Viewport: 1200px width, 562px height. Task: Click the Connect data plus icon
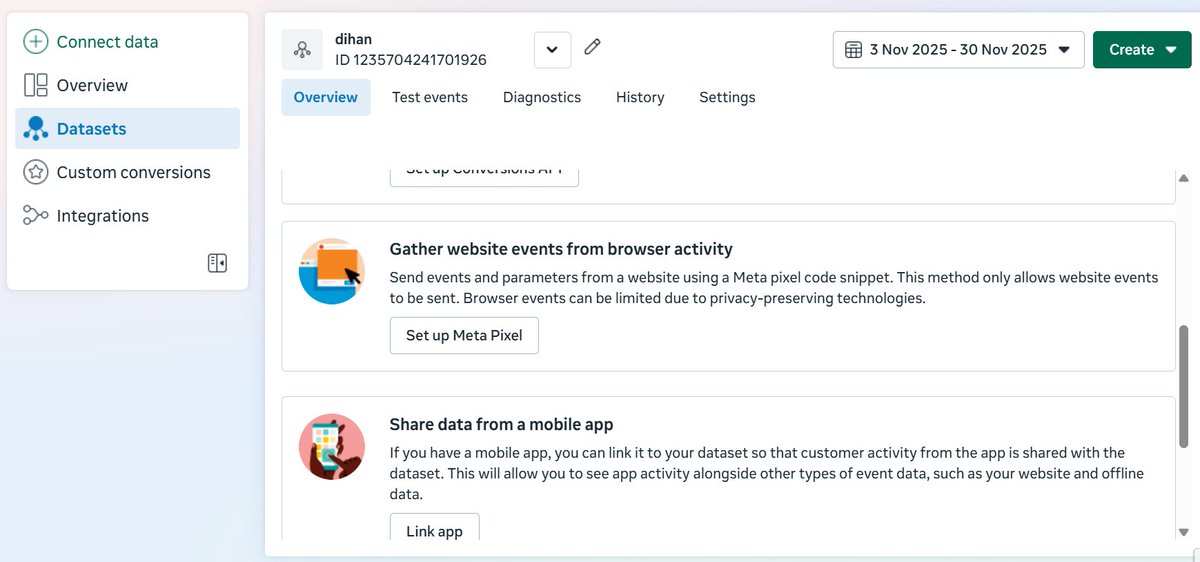[x=36, y=42]
